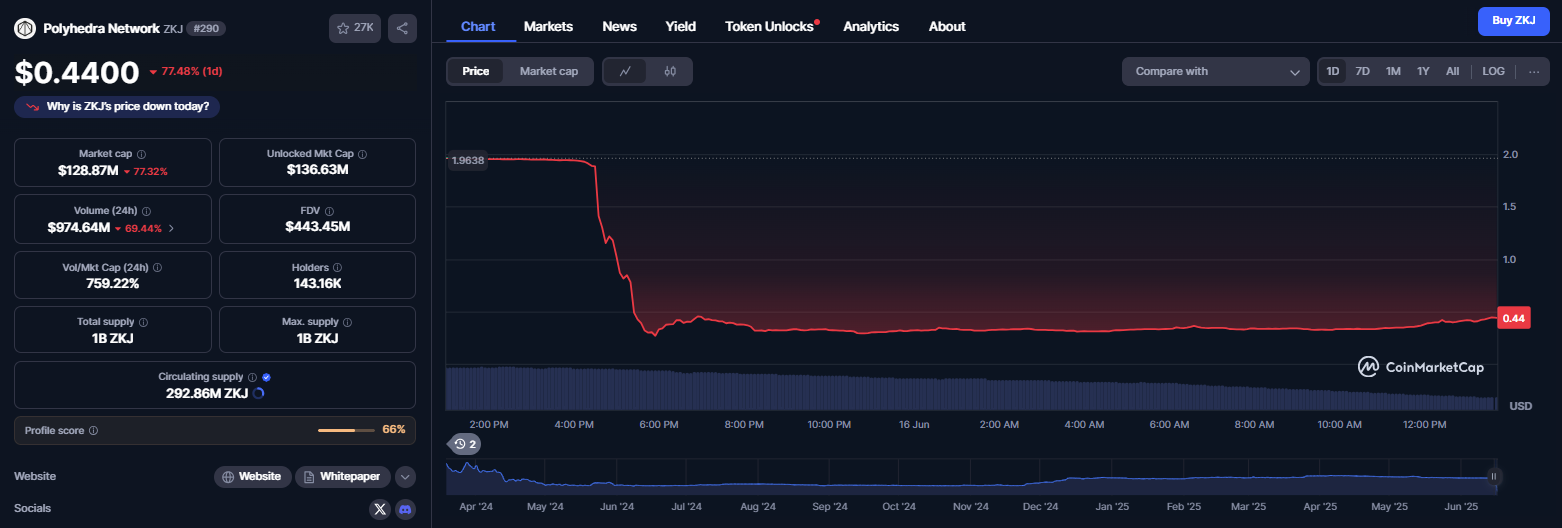Click the range selector pause handle
This screenshot has width=1562, height=528.
click(1494, 476)
